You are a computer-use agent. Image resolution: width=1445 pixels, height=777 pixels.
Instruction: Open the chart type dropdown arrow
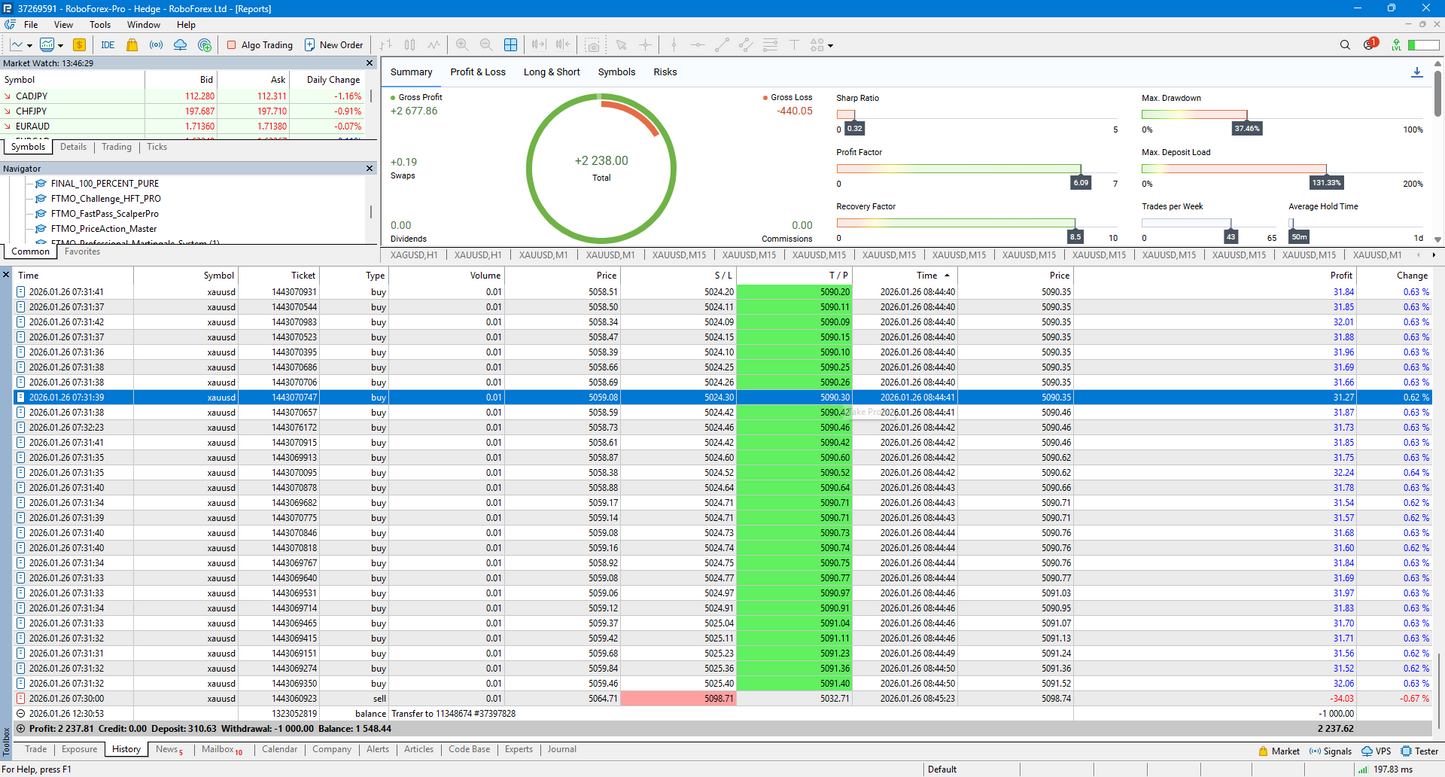(x=60, y=45)
